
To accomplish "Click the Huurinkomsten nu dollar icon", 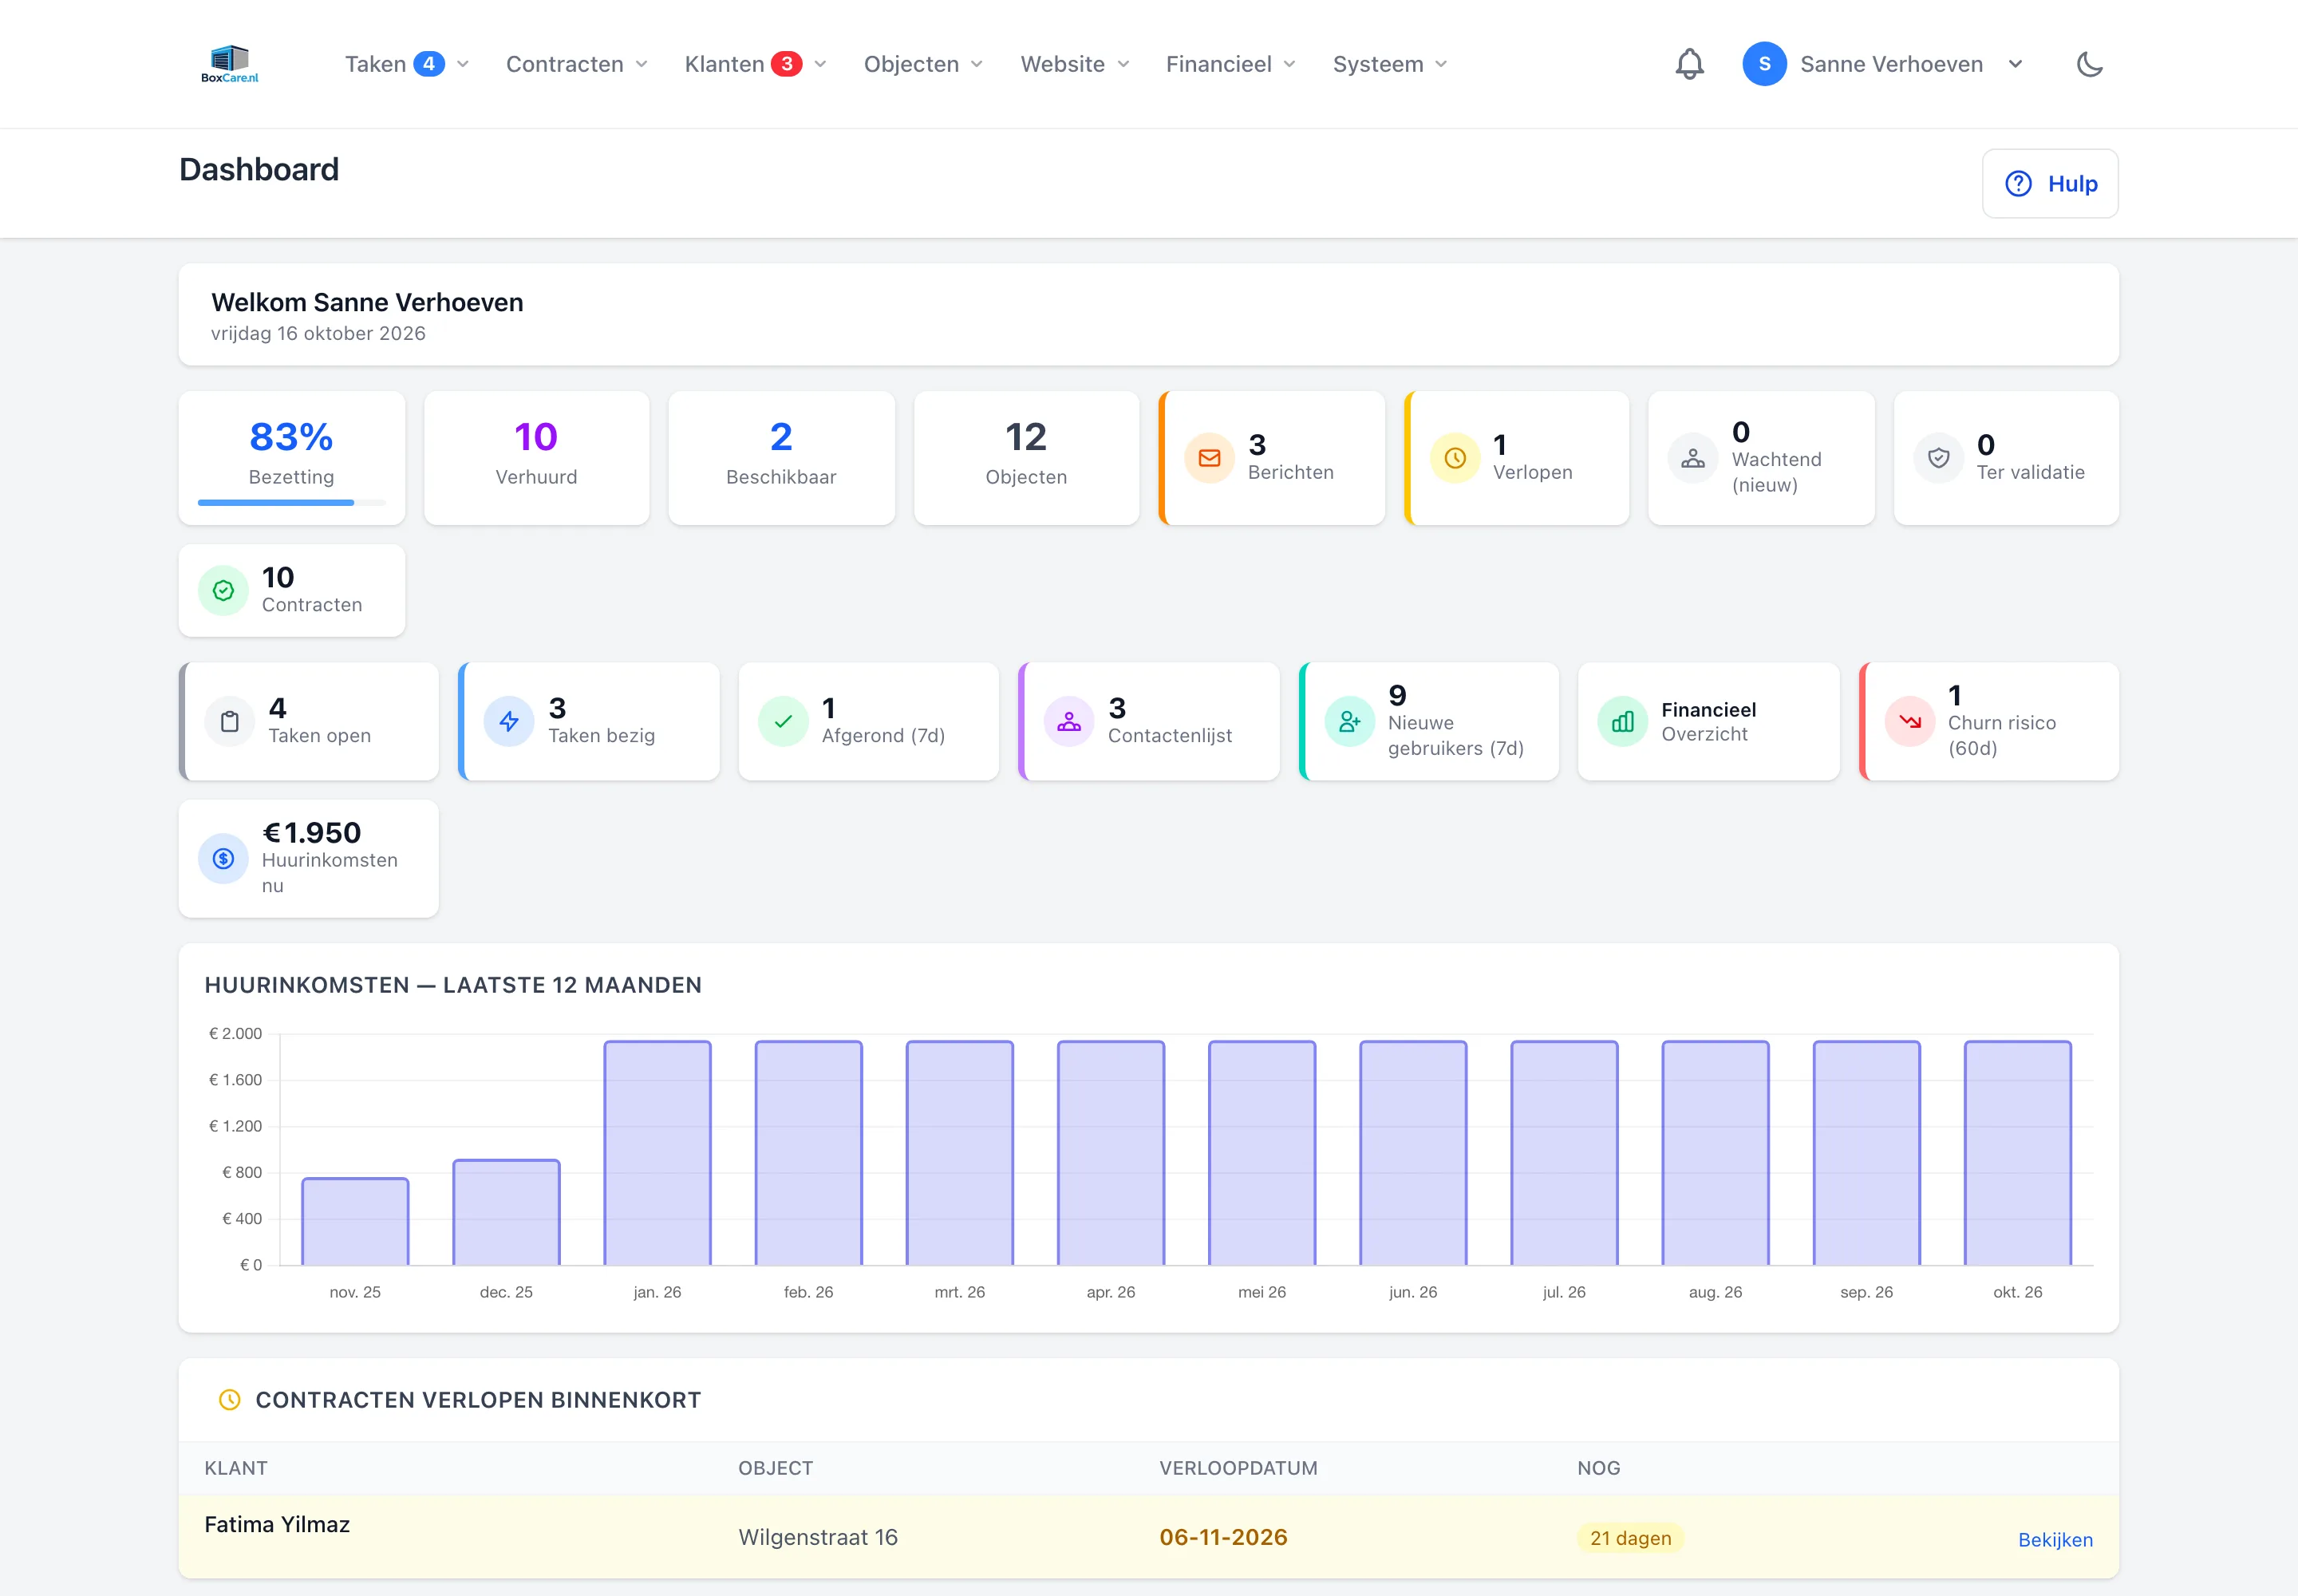I will tap(223, 859).
